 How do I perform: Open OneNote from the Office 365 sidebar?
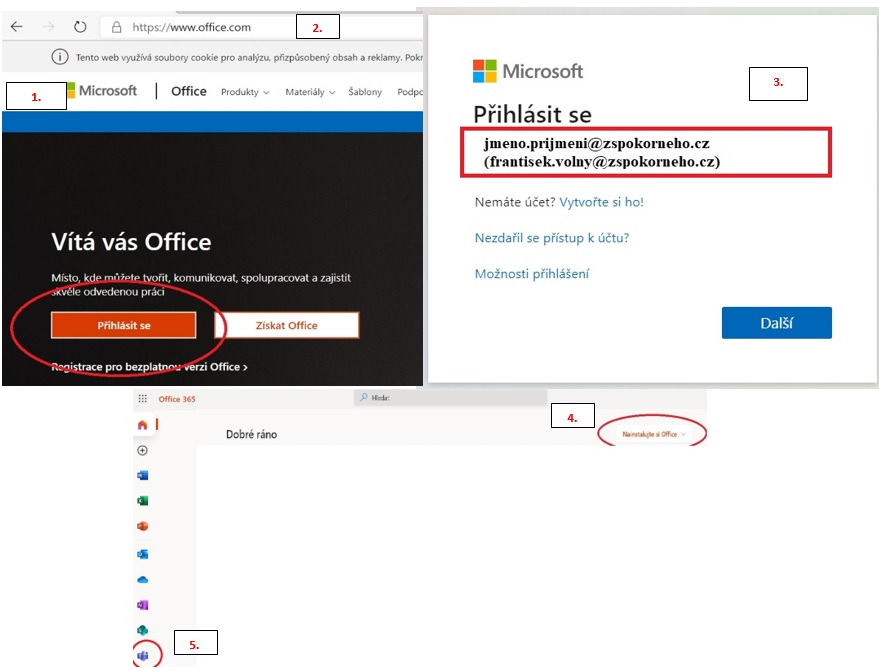click(x=142, y=605)
